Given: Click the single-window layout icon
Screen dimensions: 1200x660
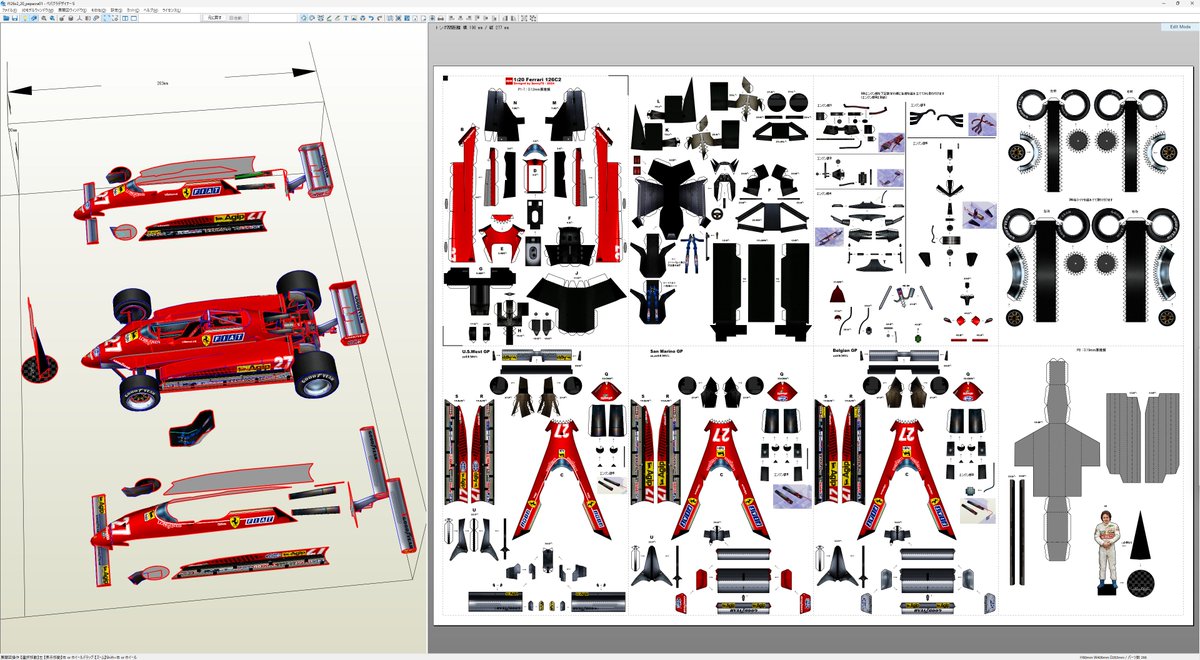Looking at the screenshot, I should point(134,18).
